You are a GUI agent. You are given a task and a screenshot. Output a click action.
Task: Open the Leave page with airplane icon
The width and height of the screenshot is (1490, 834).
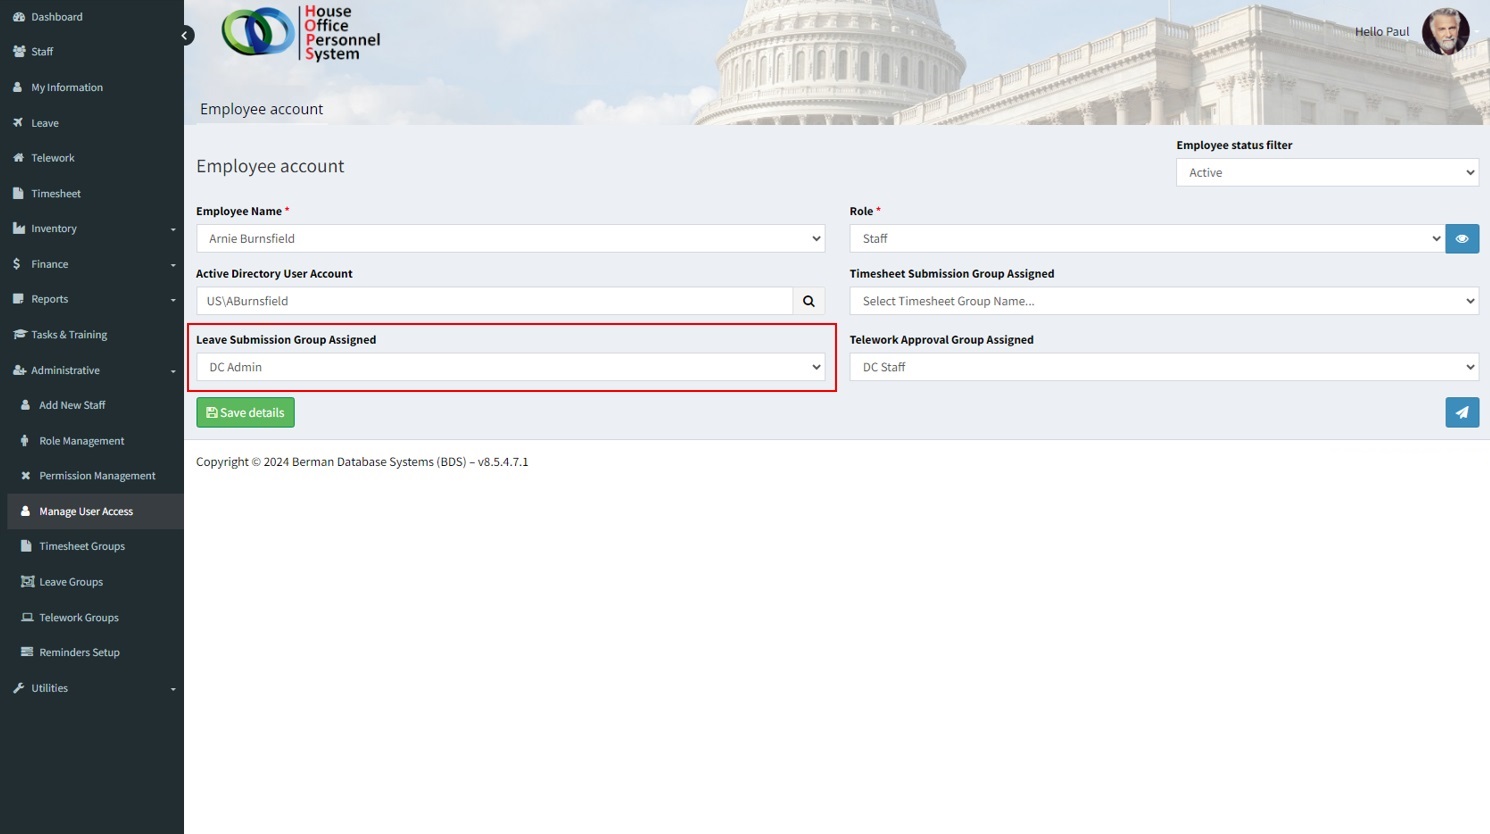click(45, 123)
